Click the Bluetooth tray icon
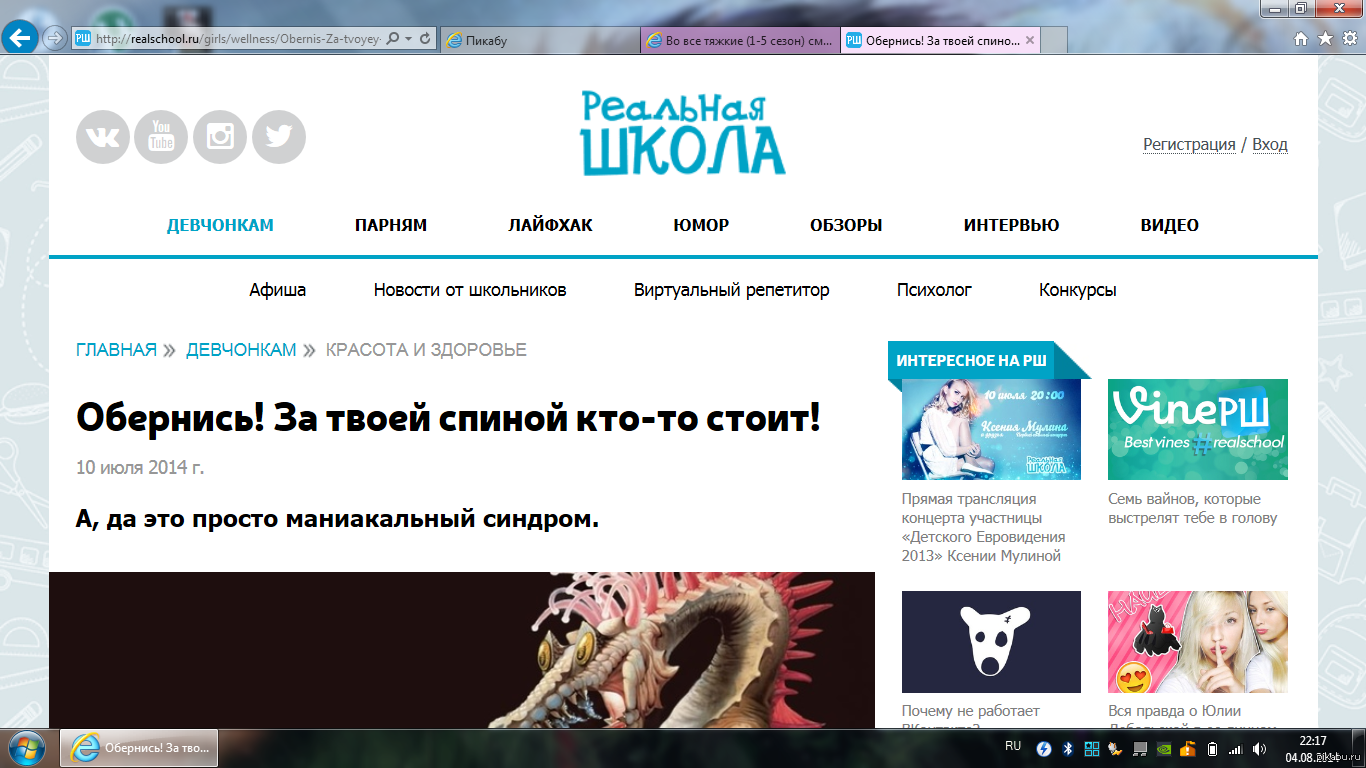 coord(1067,748)
